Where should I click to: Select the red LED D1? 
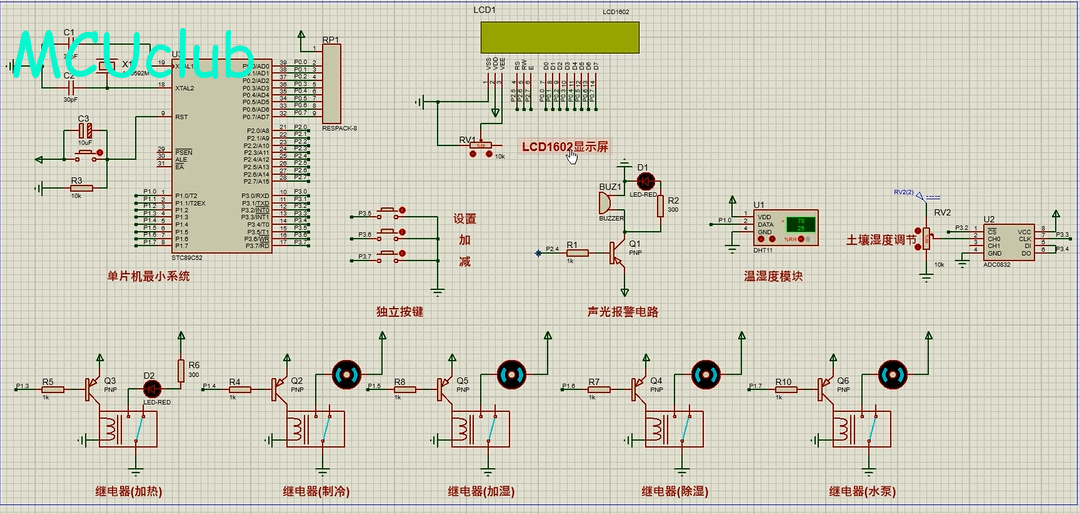(x=645, y=182)
